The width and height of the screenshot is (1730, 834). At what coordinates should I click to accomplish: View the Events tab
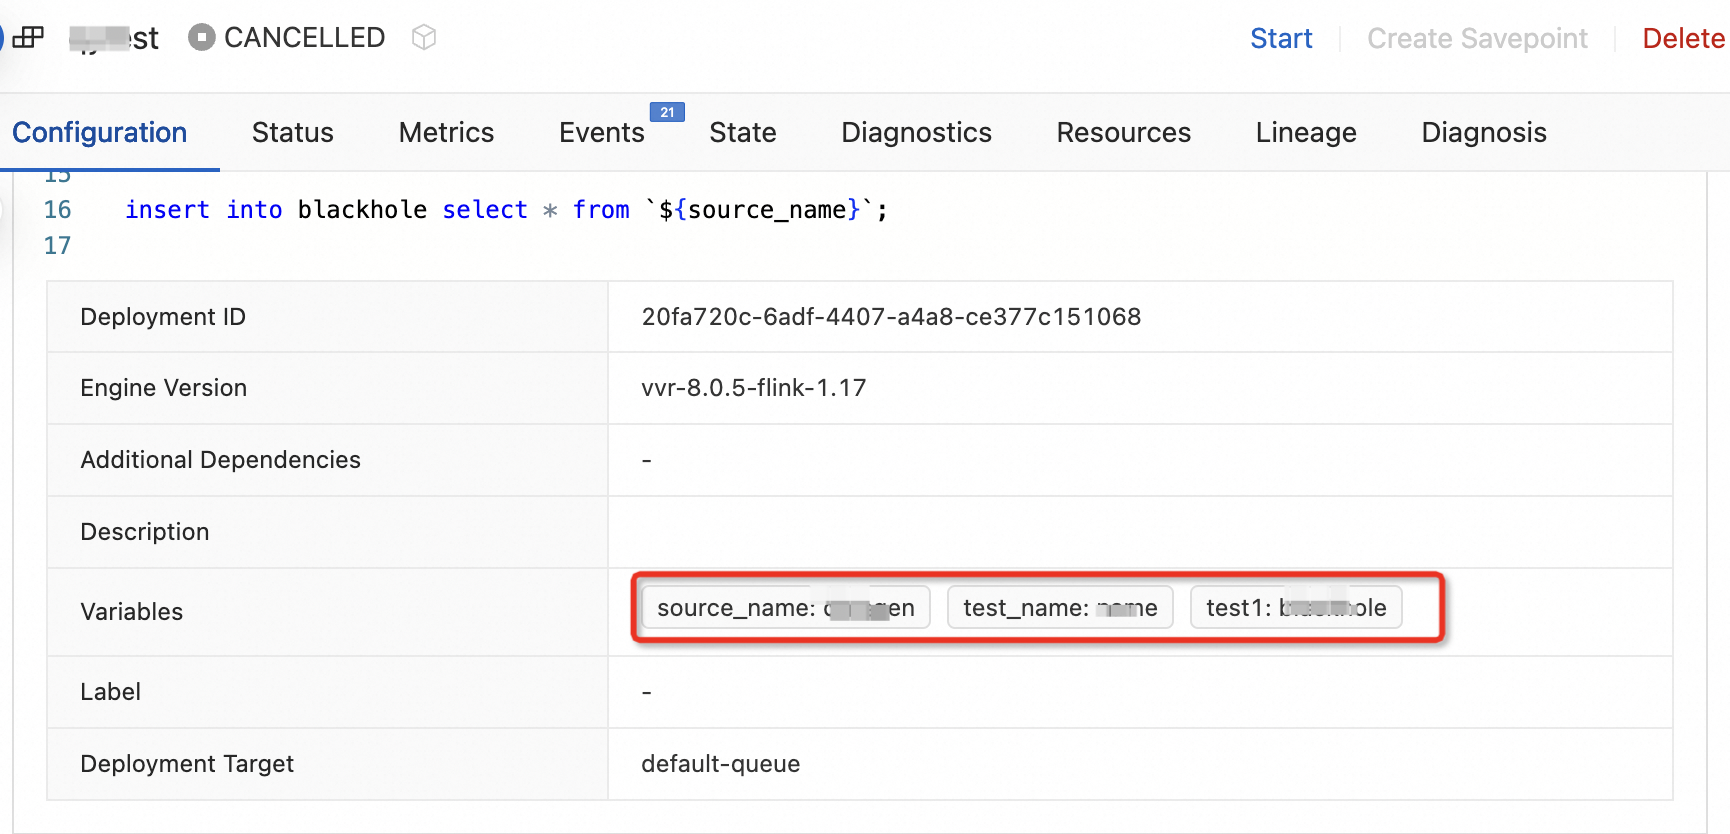(602, 132)
